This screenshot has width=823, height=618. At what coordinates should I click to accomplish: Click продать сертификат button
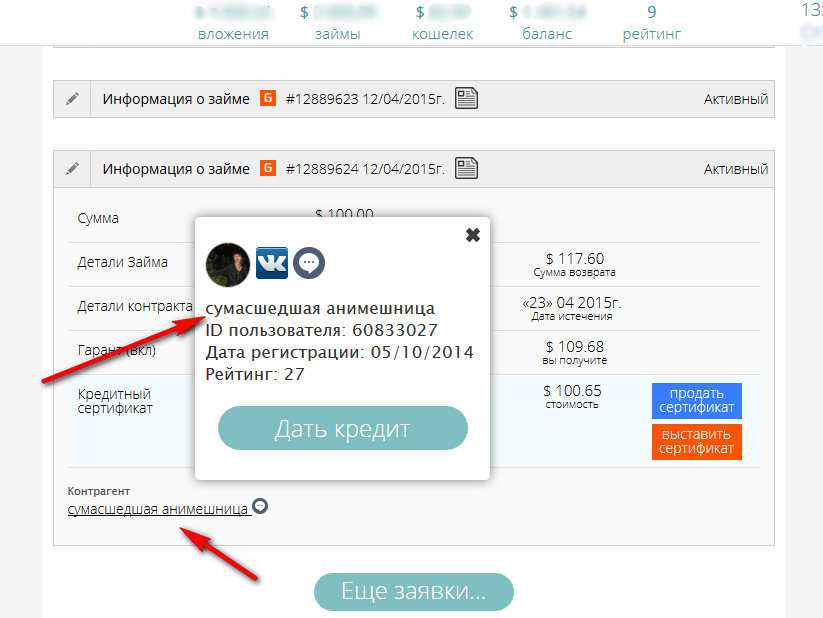point(696,400)
